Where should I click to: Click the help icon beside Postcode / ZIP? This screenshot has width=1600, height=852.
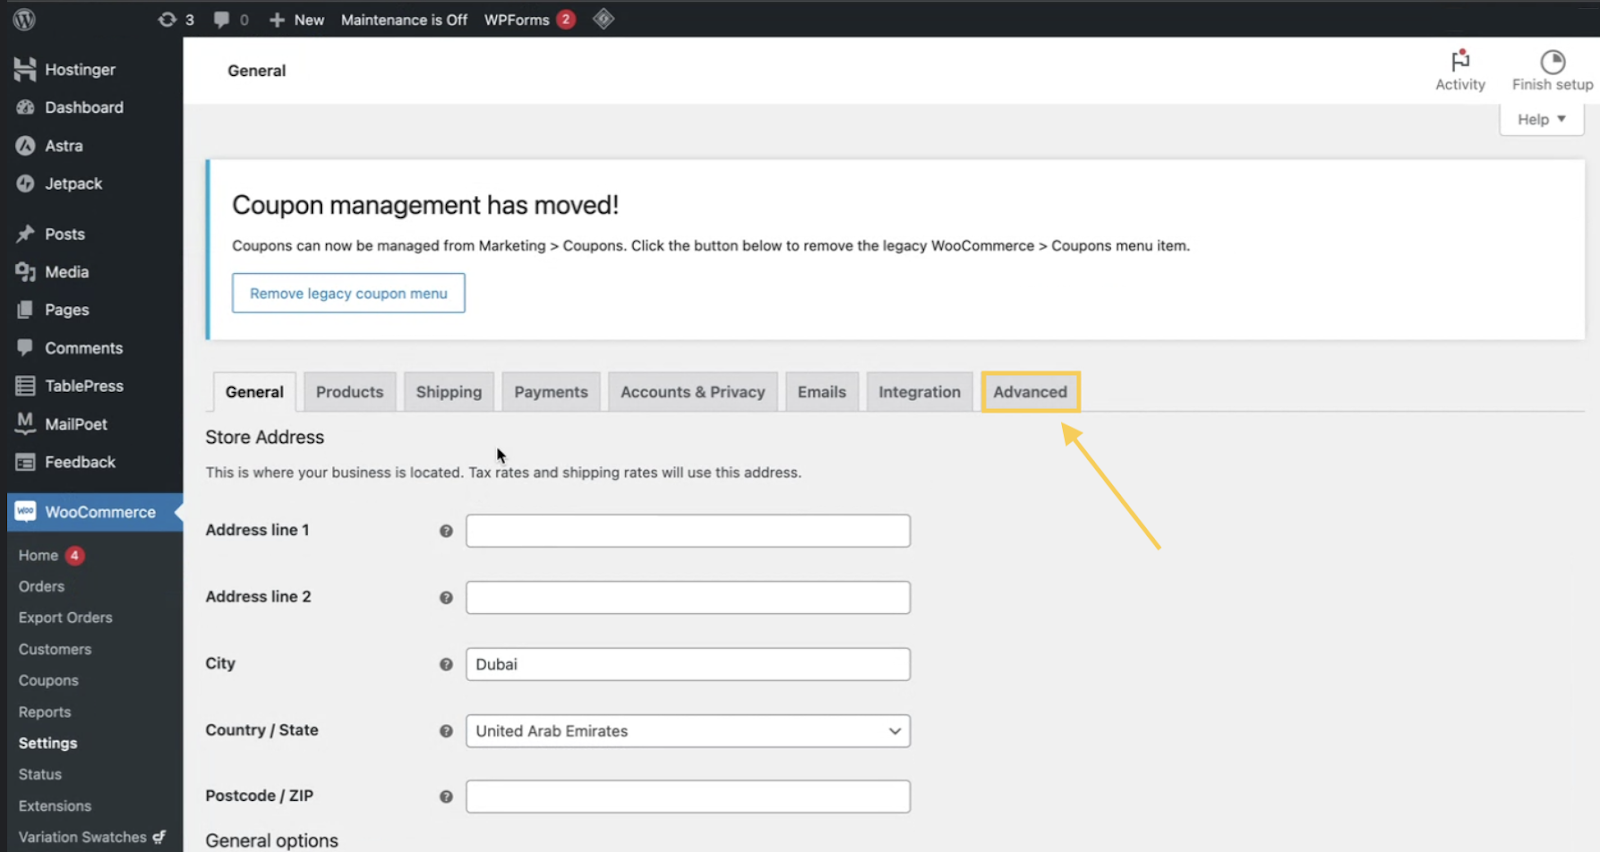coord(446,797)
